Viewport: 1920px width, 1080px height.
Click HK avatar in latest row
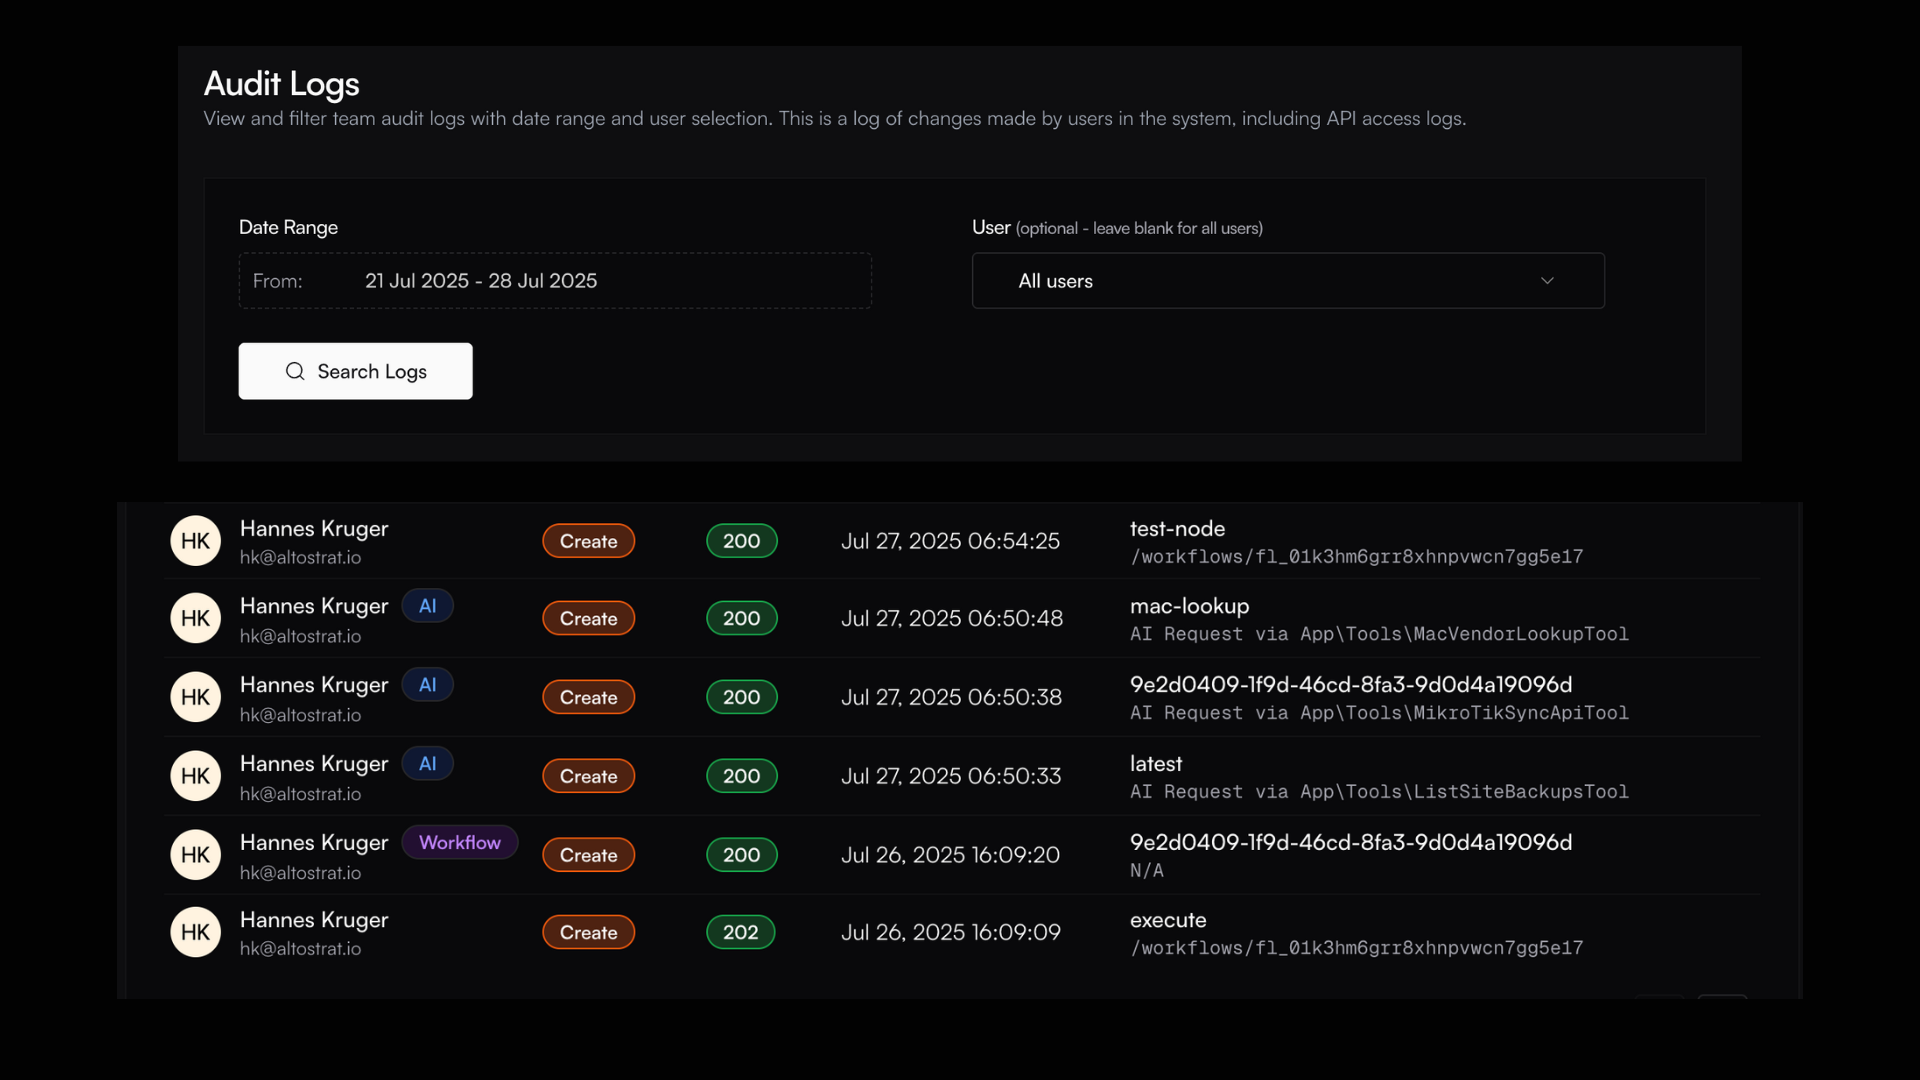coord(195,776)
